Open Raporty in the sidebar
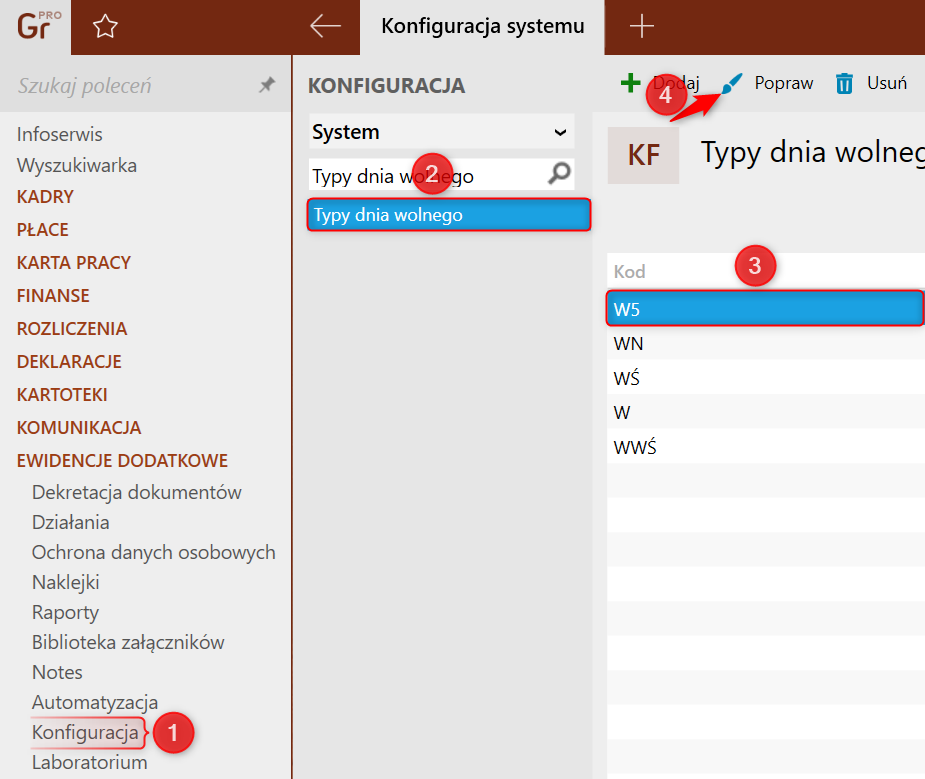925x779 pixels. click(65, 613)
